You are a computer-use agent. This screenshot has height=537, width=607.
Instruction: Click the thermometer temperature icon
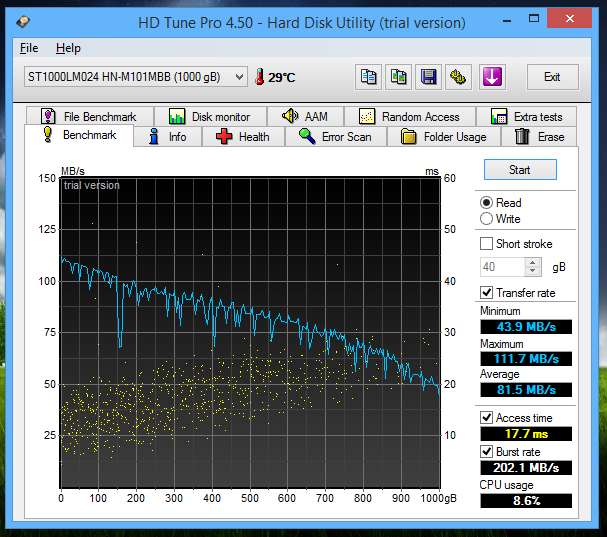pyautogui.click(x=259, y=77)
